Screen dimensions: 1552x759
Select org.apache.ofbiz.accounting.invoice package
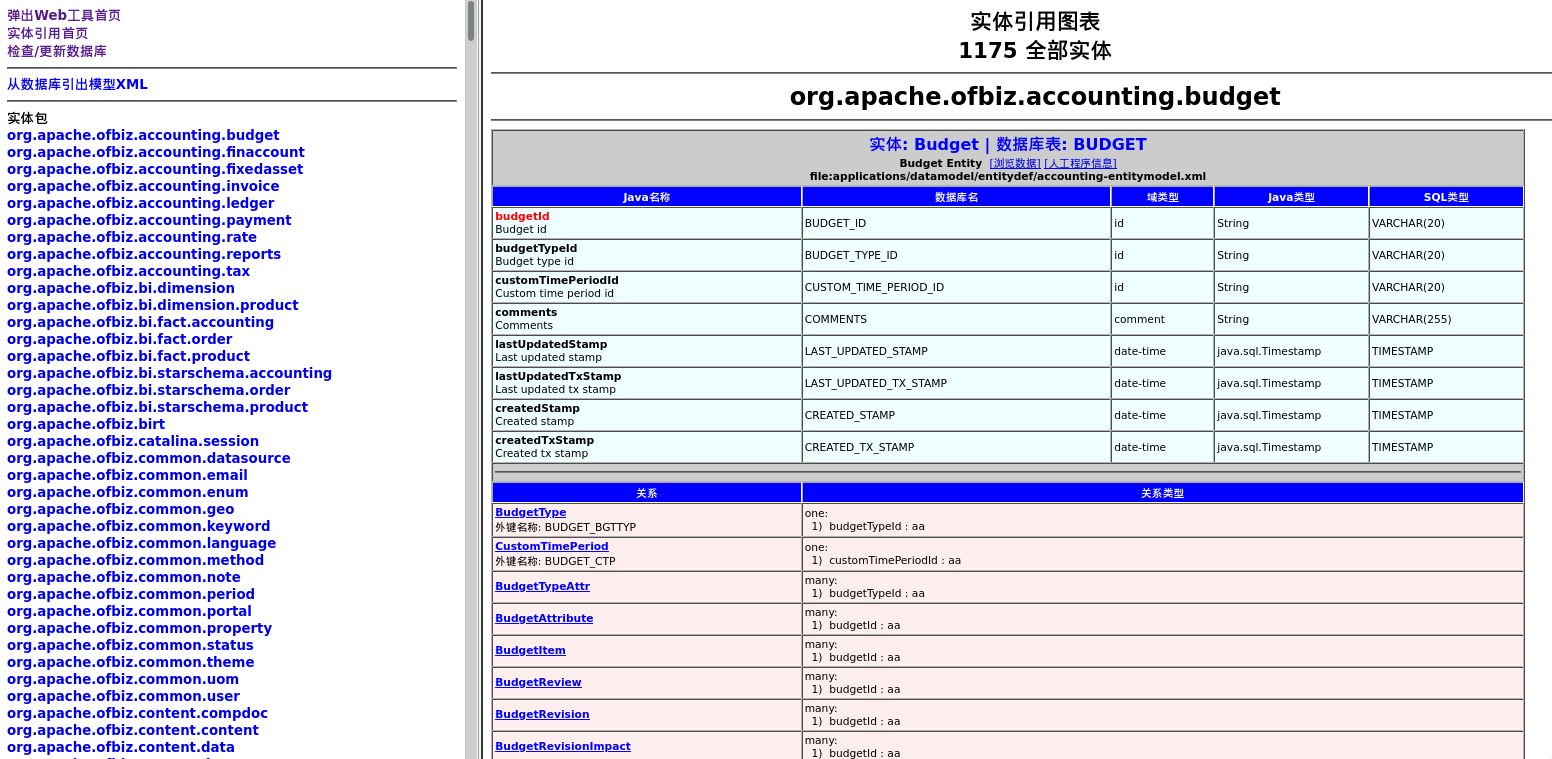(x=143, y=186)
